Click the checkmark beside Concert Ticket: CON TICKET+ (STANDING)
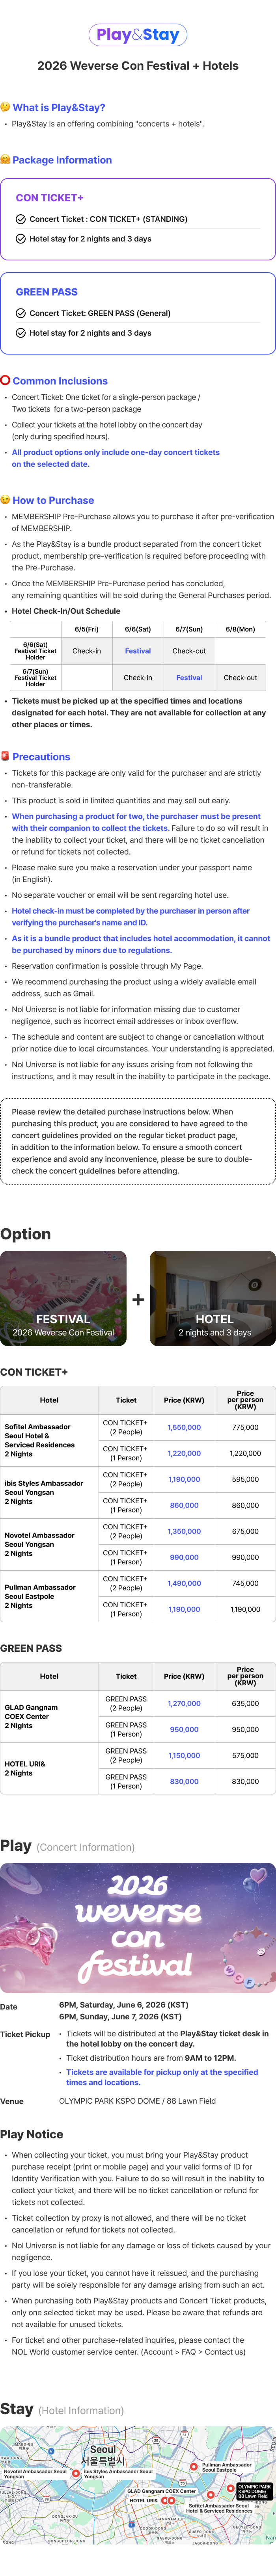This screenshot has width=276, height=2576. pos(21,219)
